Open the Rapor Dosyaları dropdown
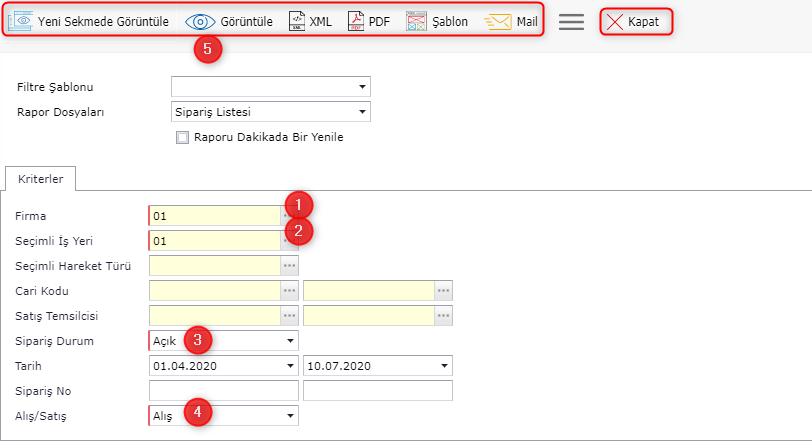Image resolution: width=812 pixels, height=441 pixels. click(361, 112)
